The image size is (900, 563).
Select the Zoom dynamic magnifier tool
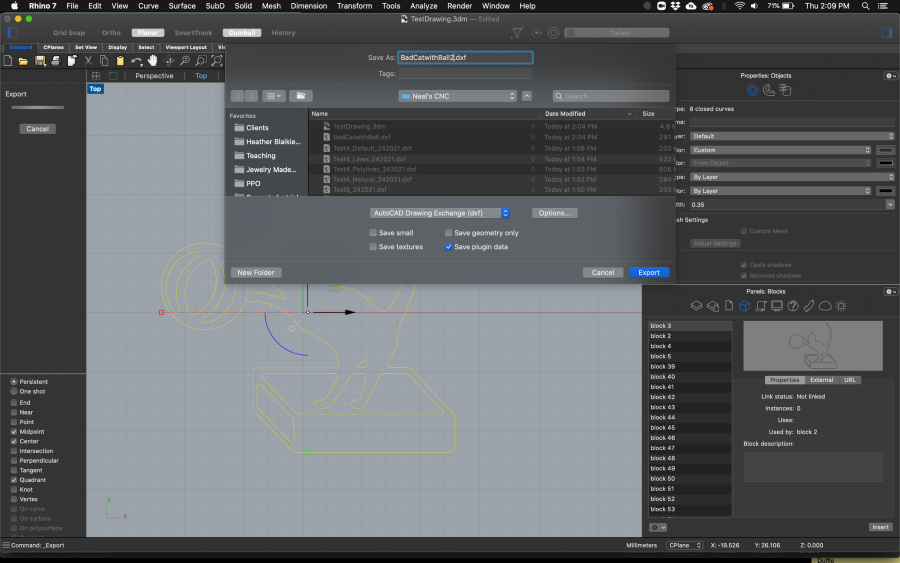pyautogui.click(x=185, y=60)
